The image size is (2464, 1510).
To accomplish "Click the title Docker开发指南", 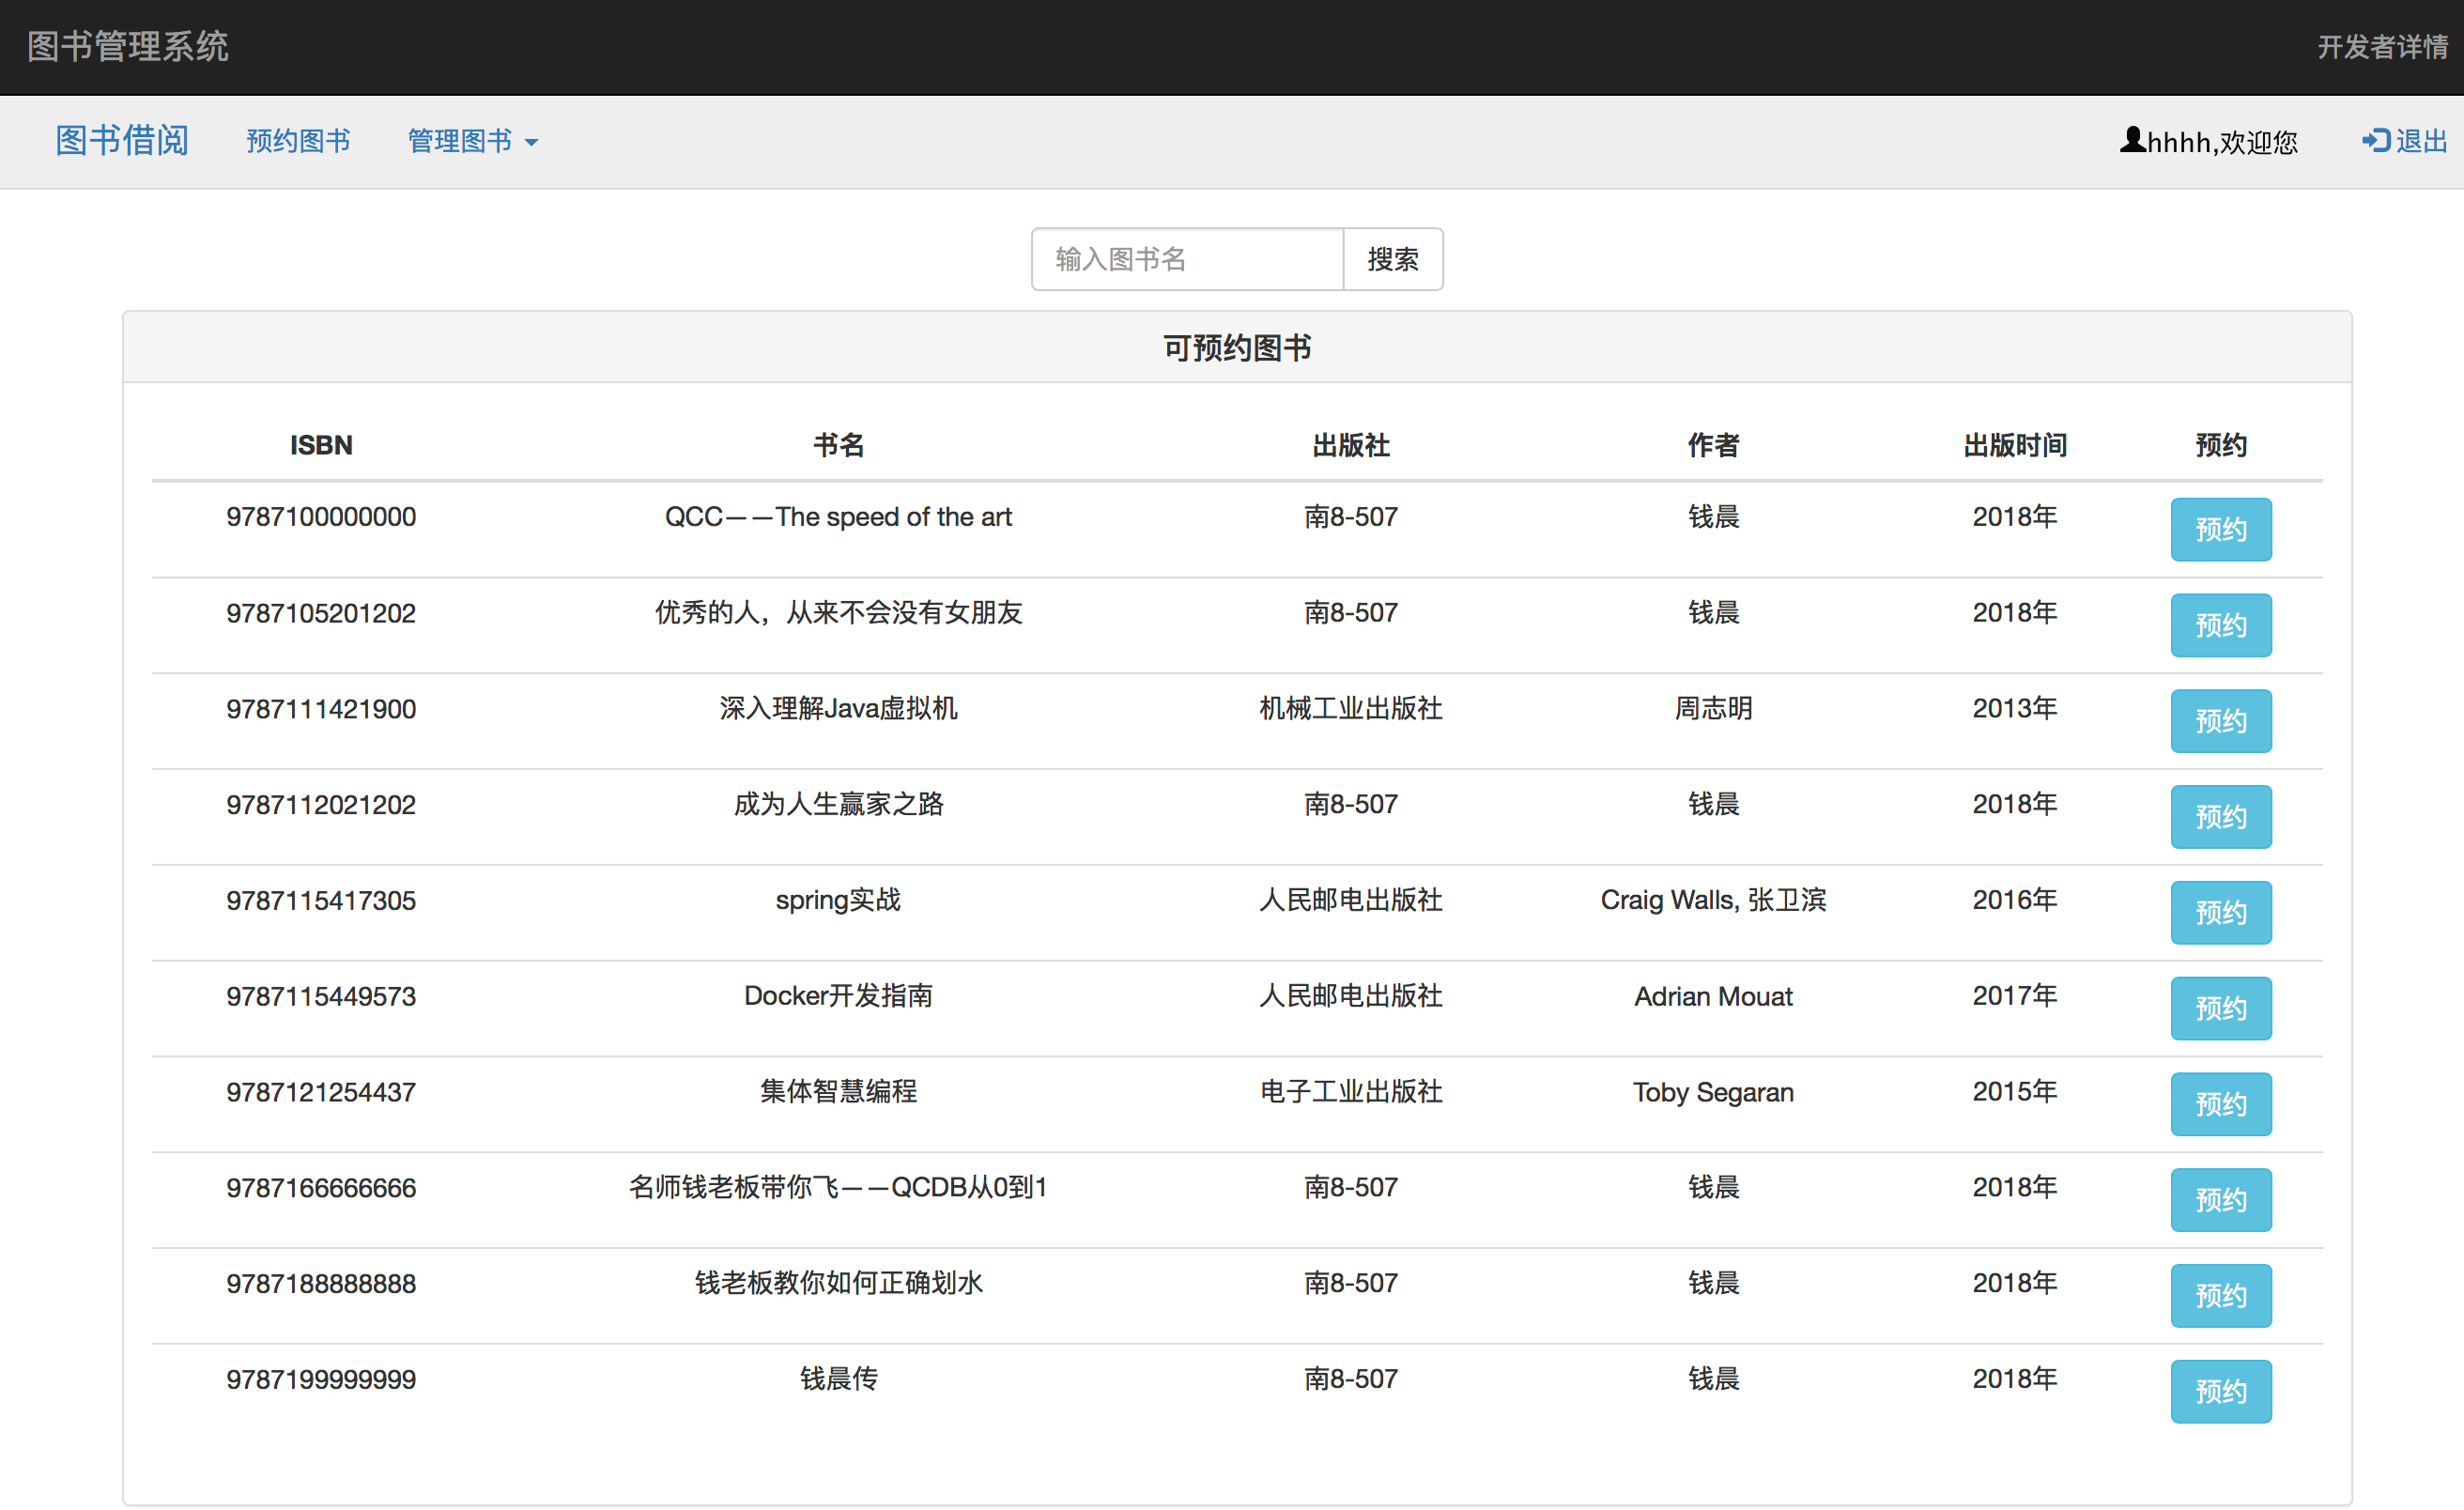I will pyautogui.click(x=838, y=996).
